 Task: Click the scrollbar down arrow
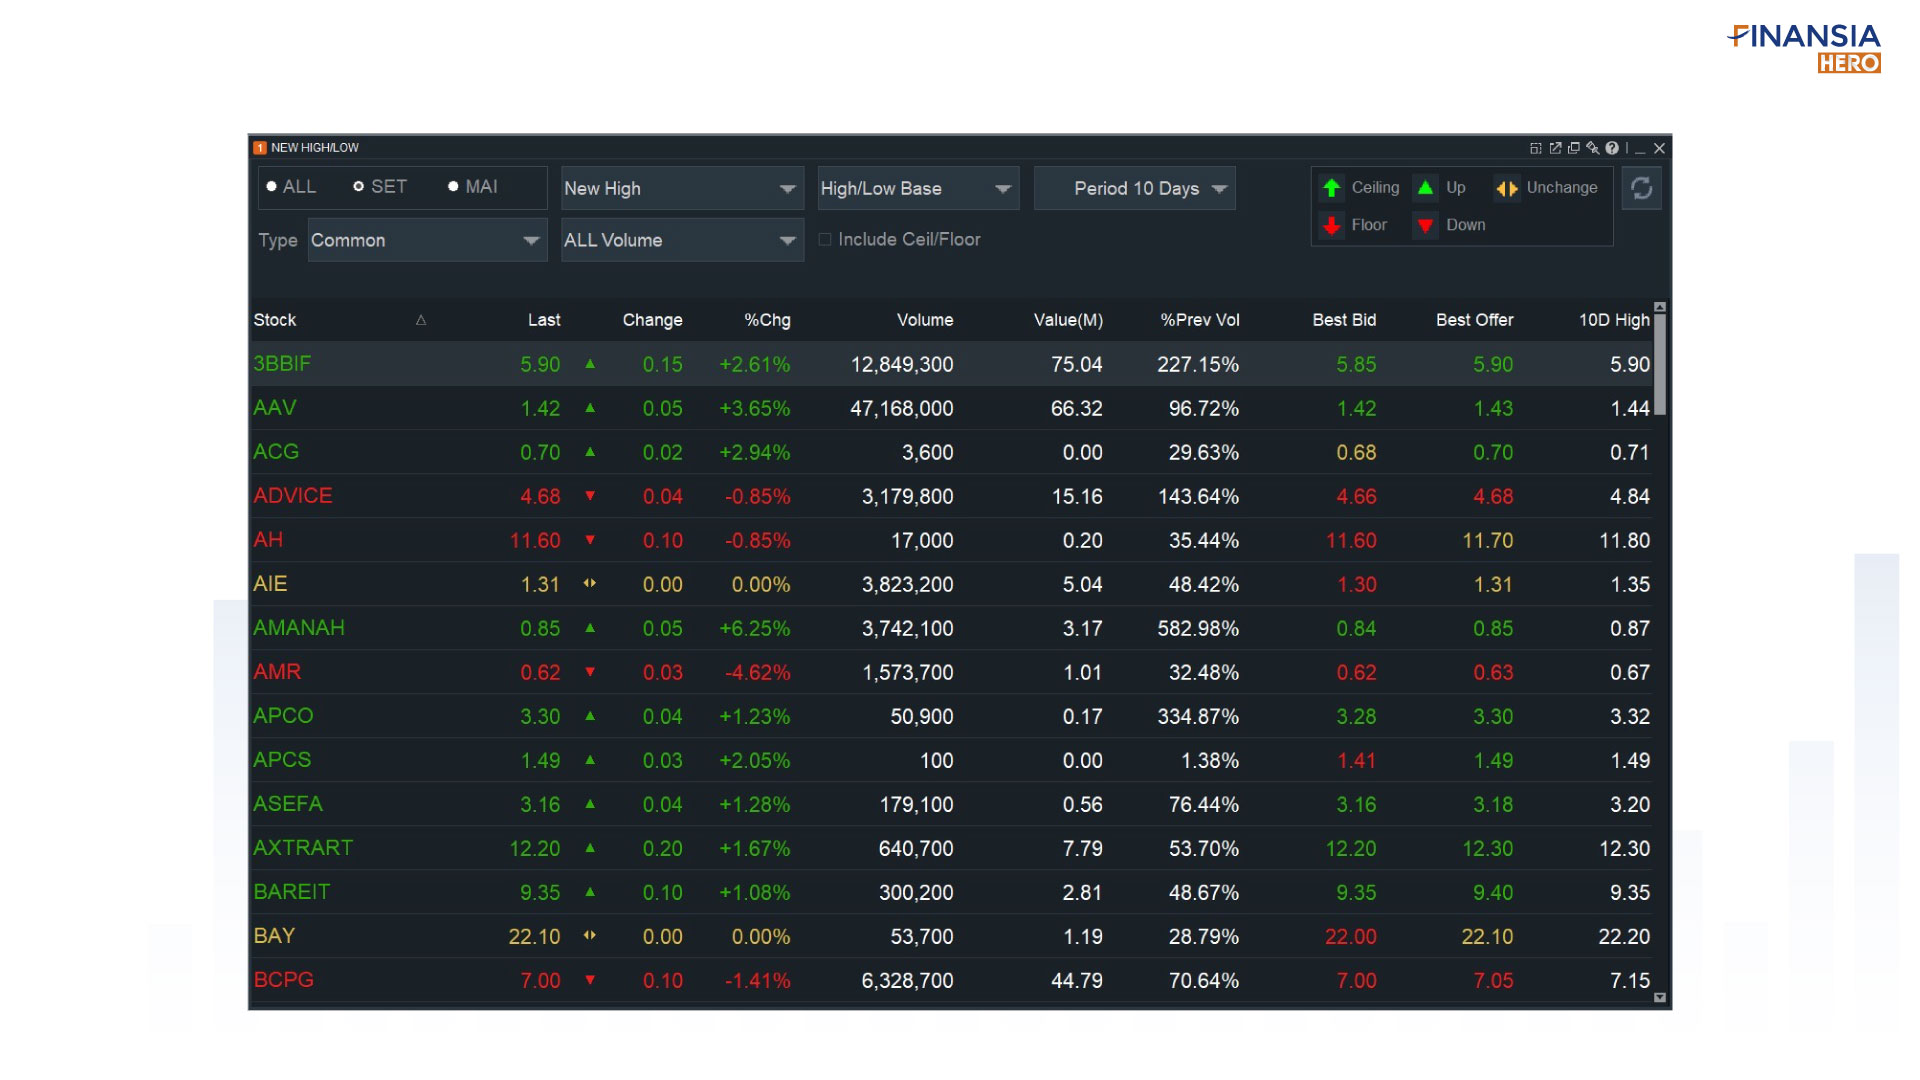[1660, 997]
